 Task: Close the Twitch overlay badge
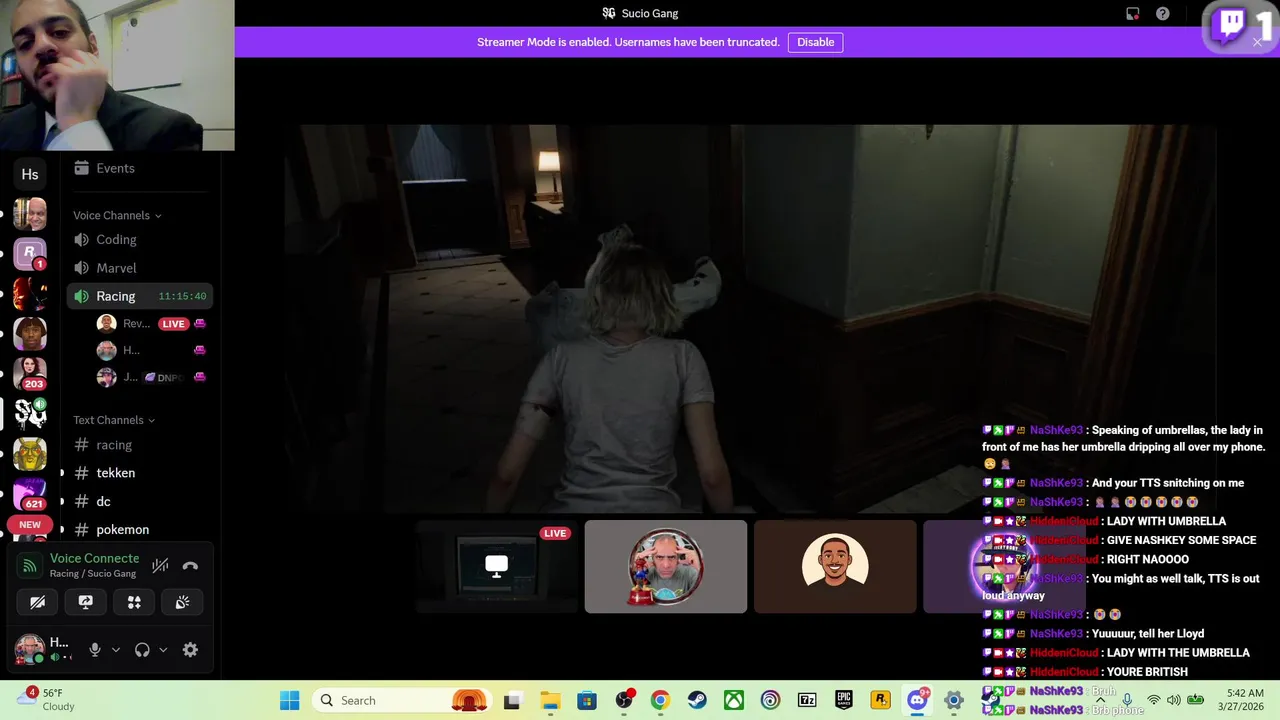tap(1258, 42)
